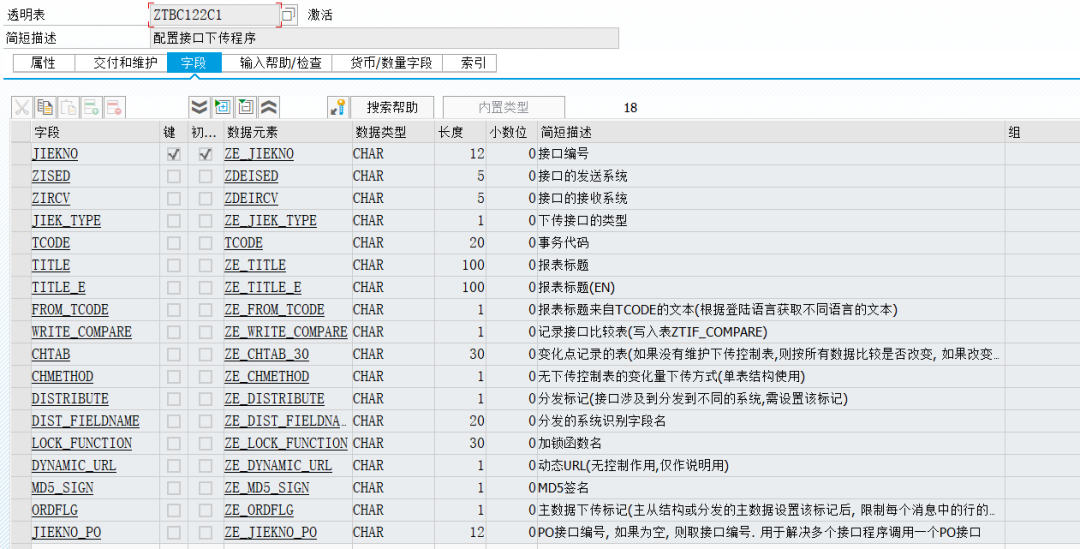Image resolution: width=1080 pixels, height=549 pixels.
Task: Open data element ZE_MD5_SIGN
Action: pos(267,488)
